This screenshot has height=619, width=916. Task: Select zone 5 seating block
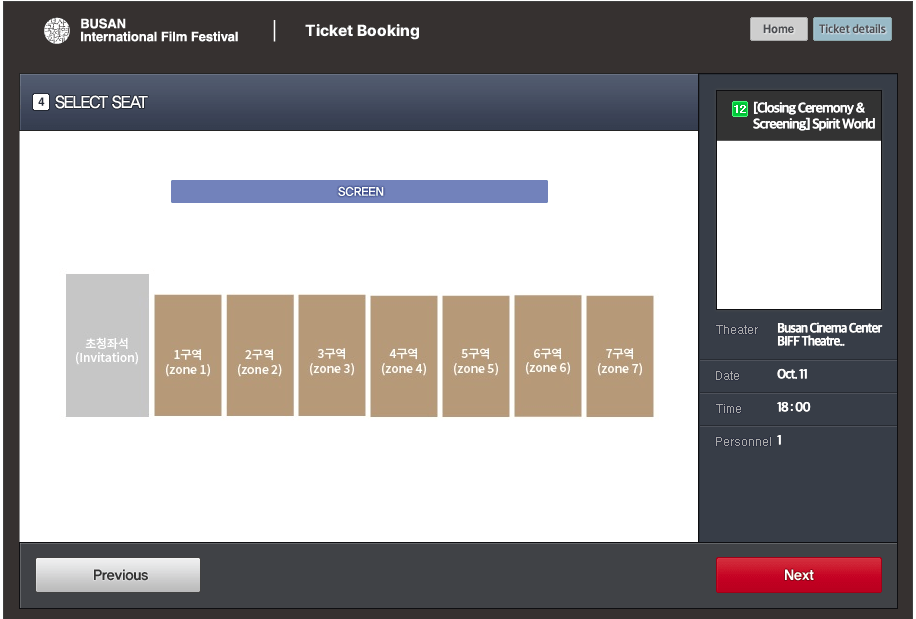pos(476,356)
